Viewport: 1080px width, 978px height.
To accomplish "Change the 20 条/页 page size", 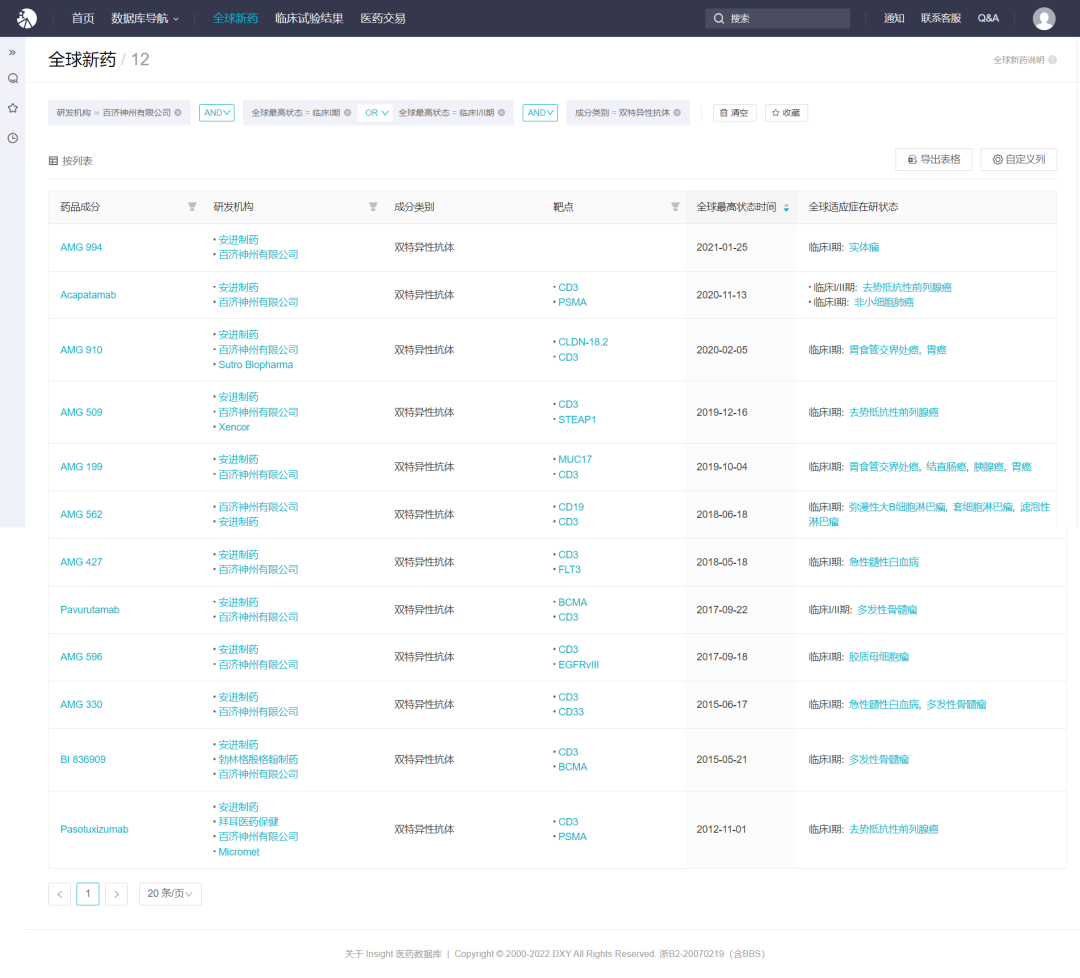I will click(170, 894).
